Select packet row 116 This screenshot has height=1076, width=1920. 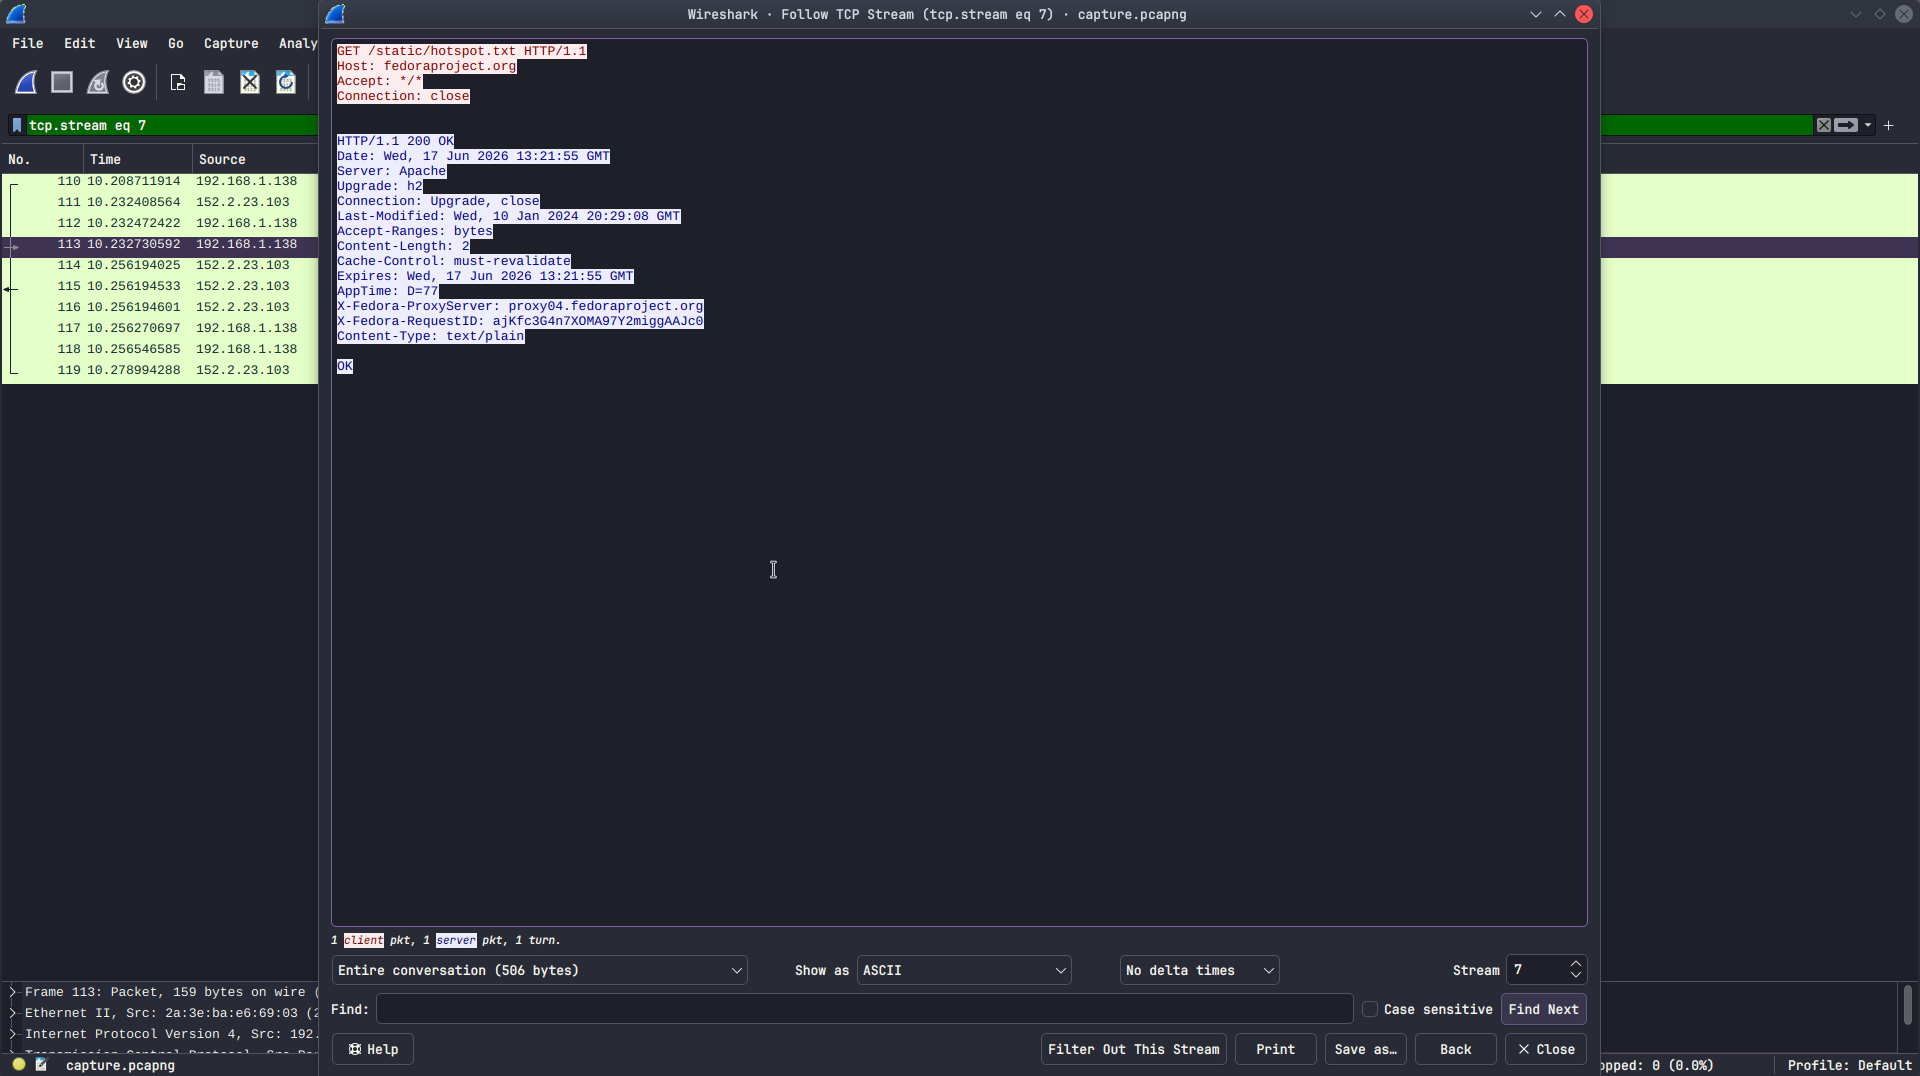click(x=160, y=308)
